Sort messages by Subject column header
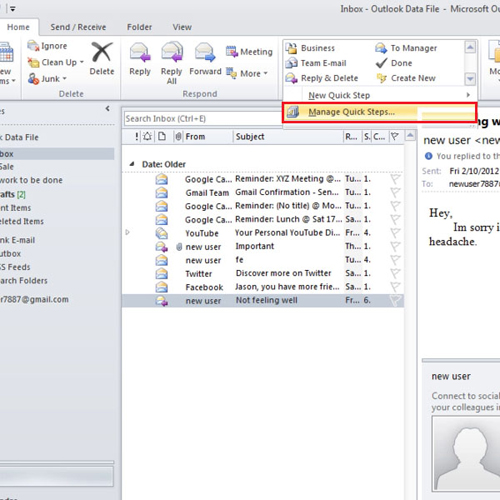This screenshot has height=500, width=500. 288,136
